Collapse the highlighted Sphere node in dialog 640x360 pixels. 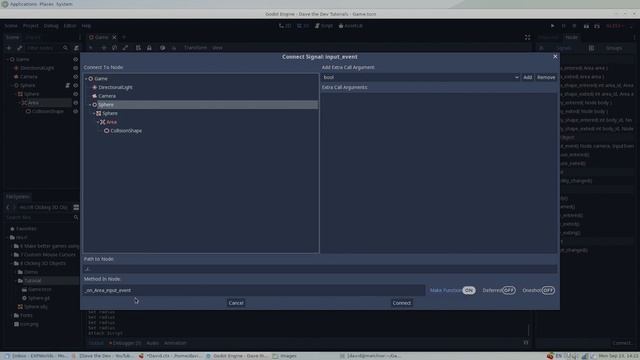(90, 105)
